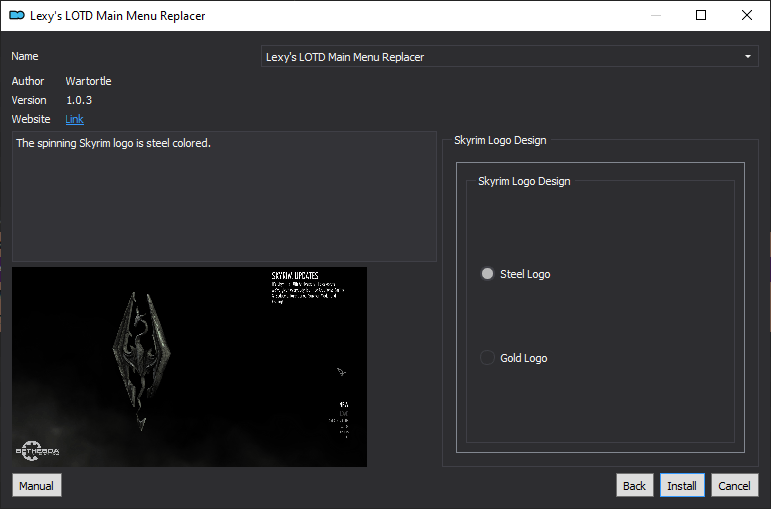771x509 pixels.
Task: Go Back to previous installer step
Action: pyautogui.click(x=634, y=485)
